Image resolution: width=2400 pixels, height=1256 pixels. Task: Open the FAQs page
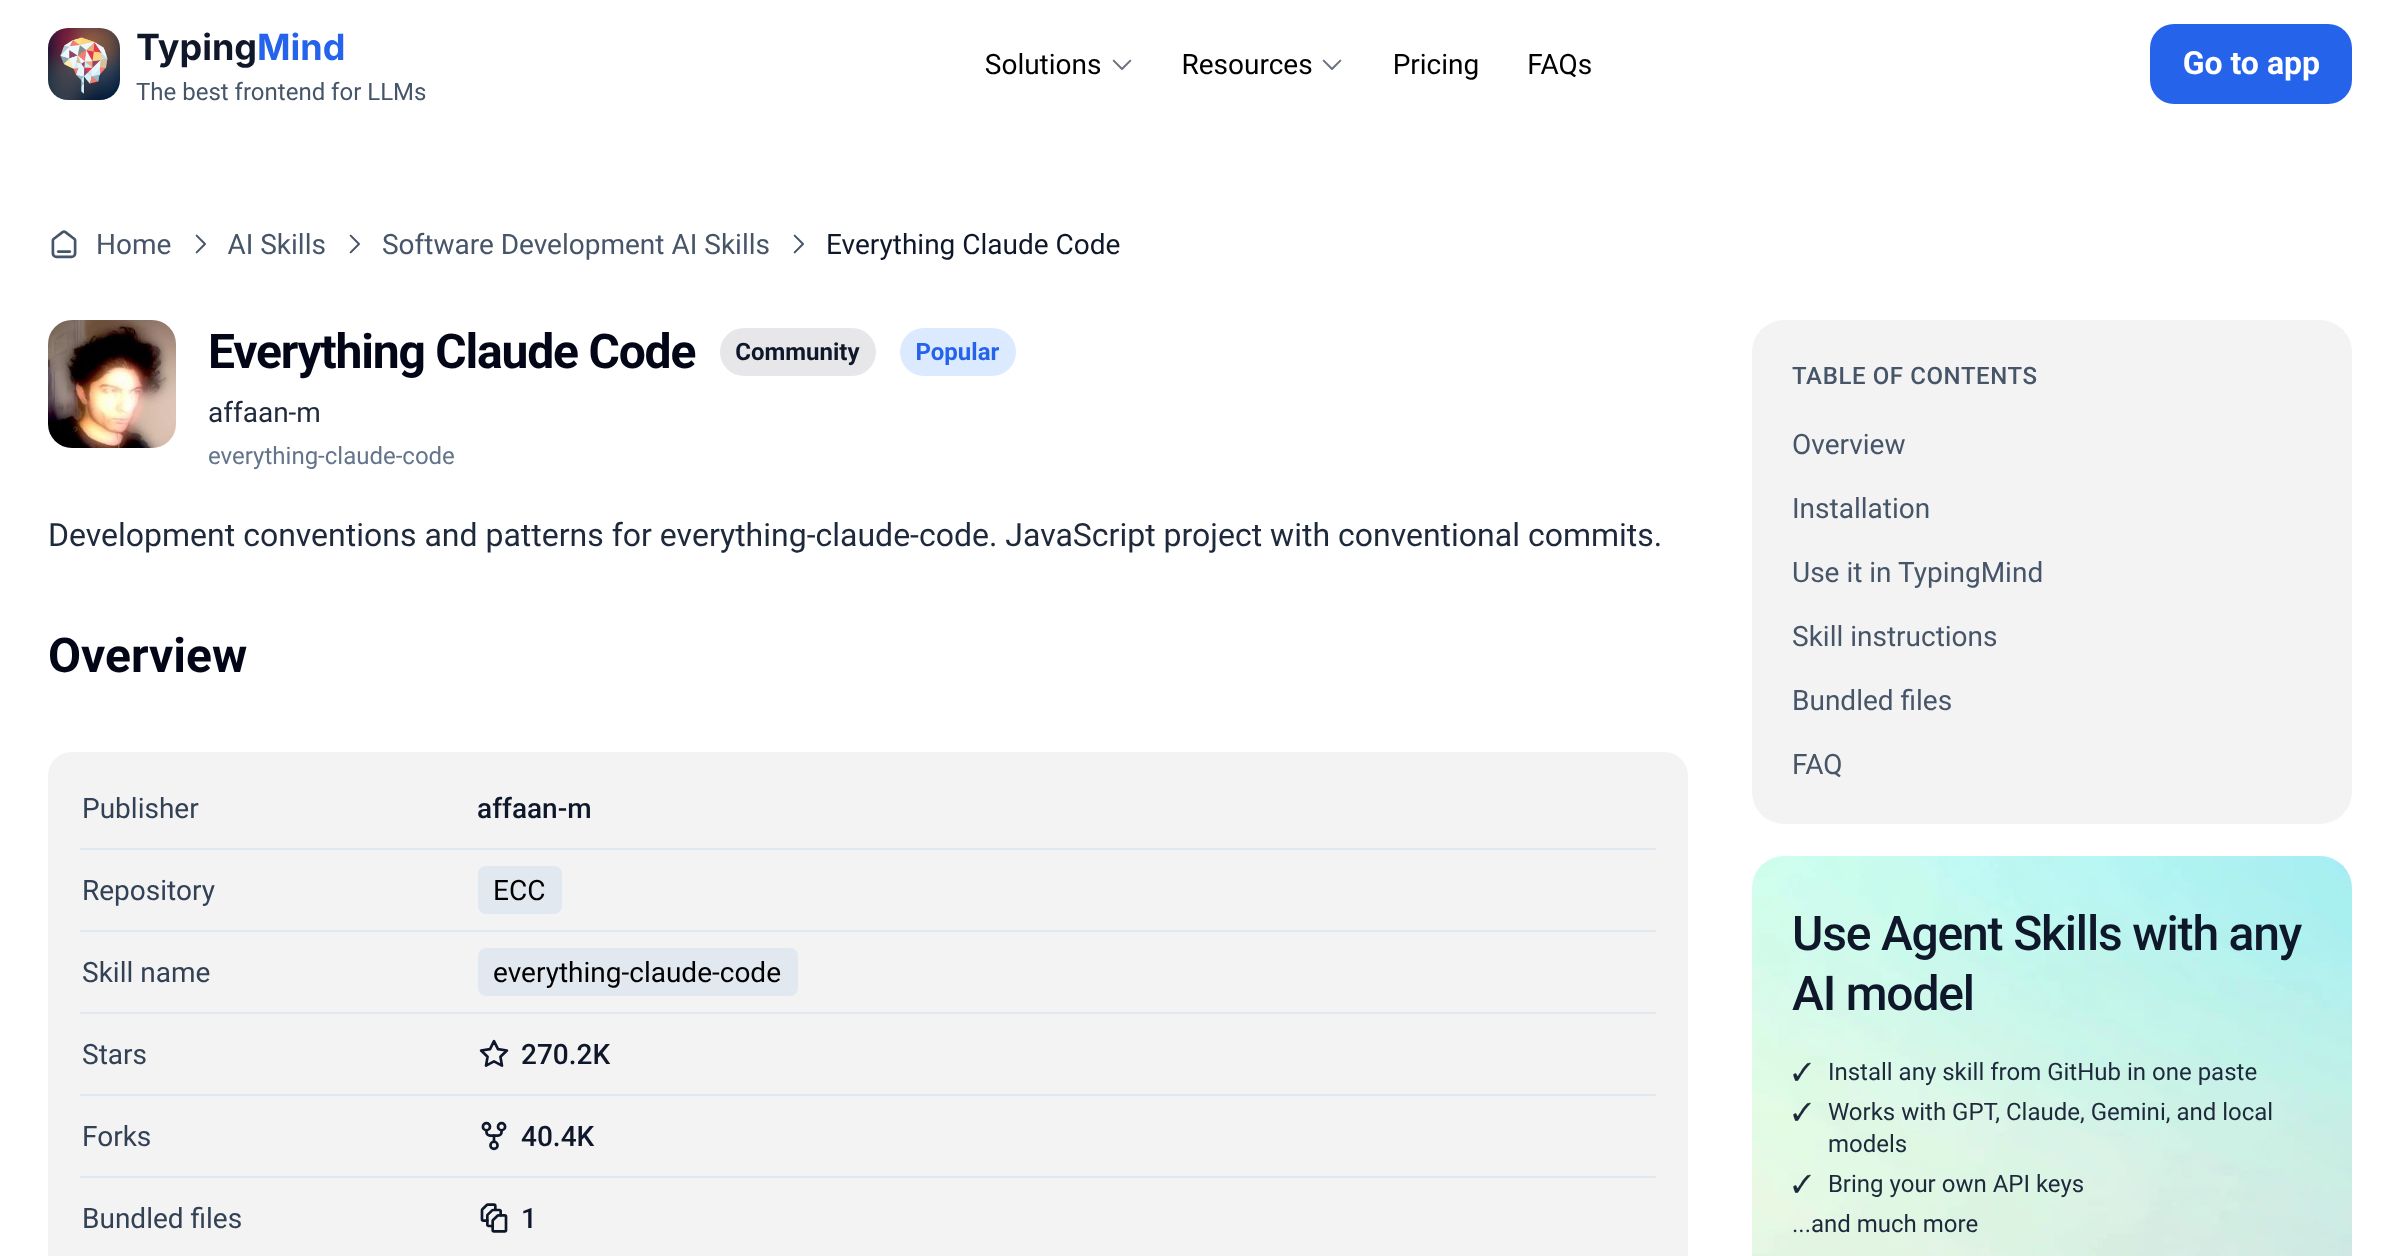point(1559,64)
